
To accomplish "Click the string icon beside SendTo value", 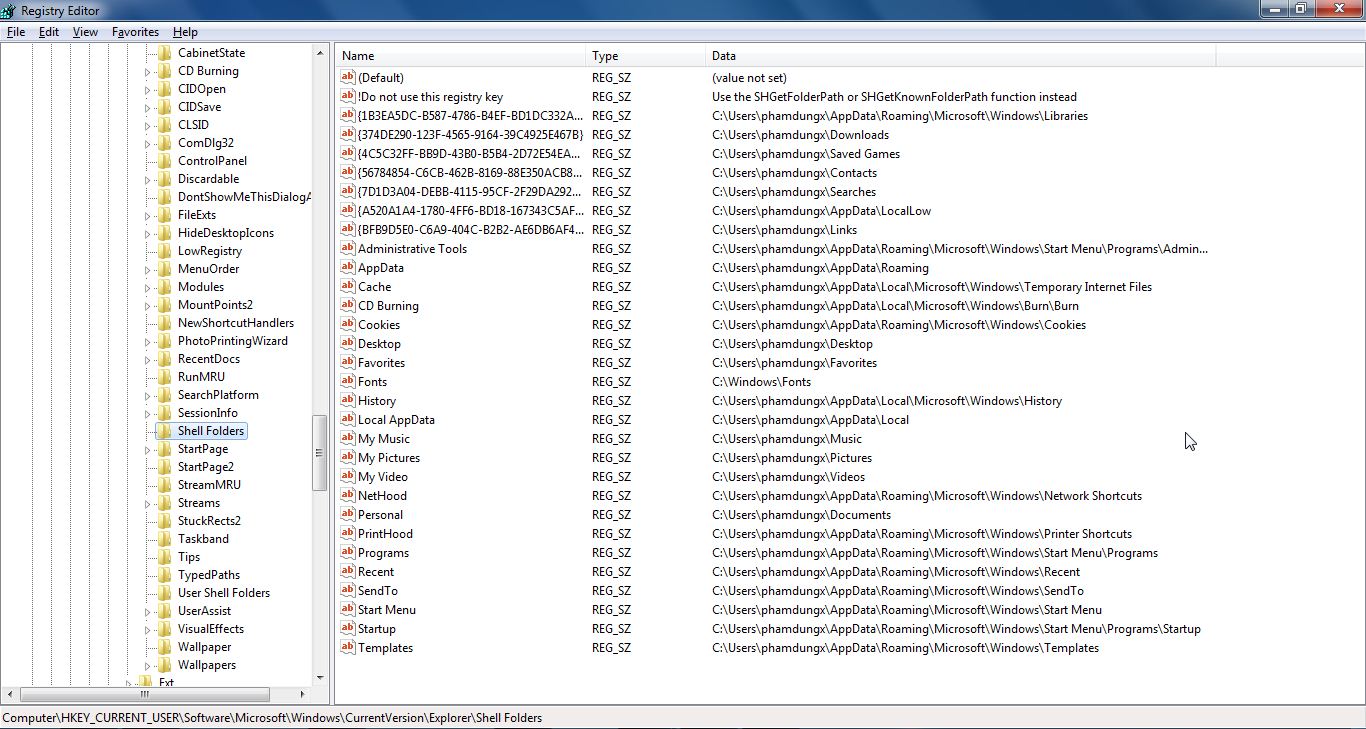I will coord(348,591).
